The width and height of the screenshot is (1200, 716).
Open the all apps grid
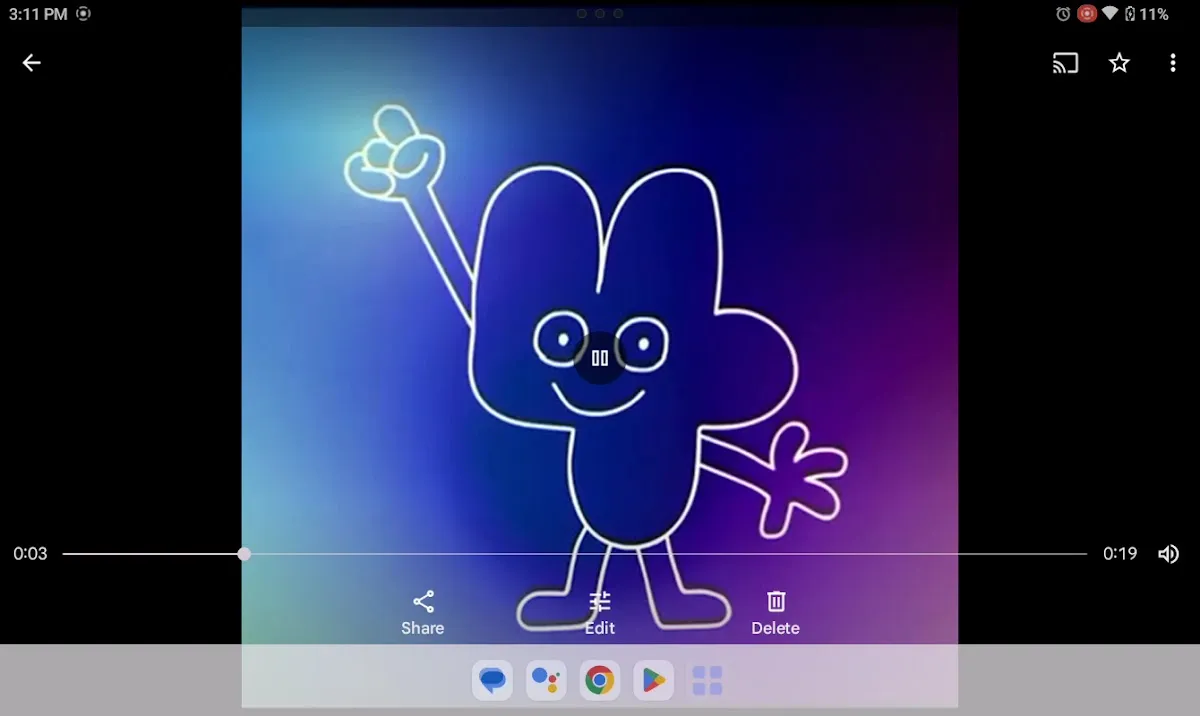coord(707,681)
